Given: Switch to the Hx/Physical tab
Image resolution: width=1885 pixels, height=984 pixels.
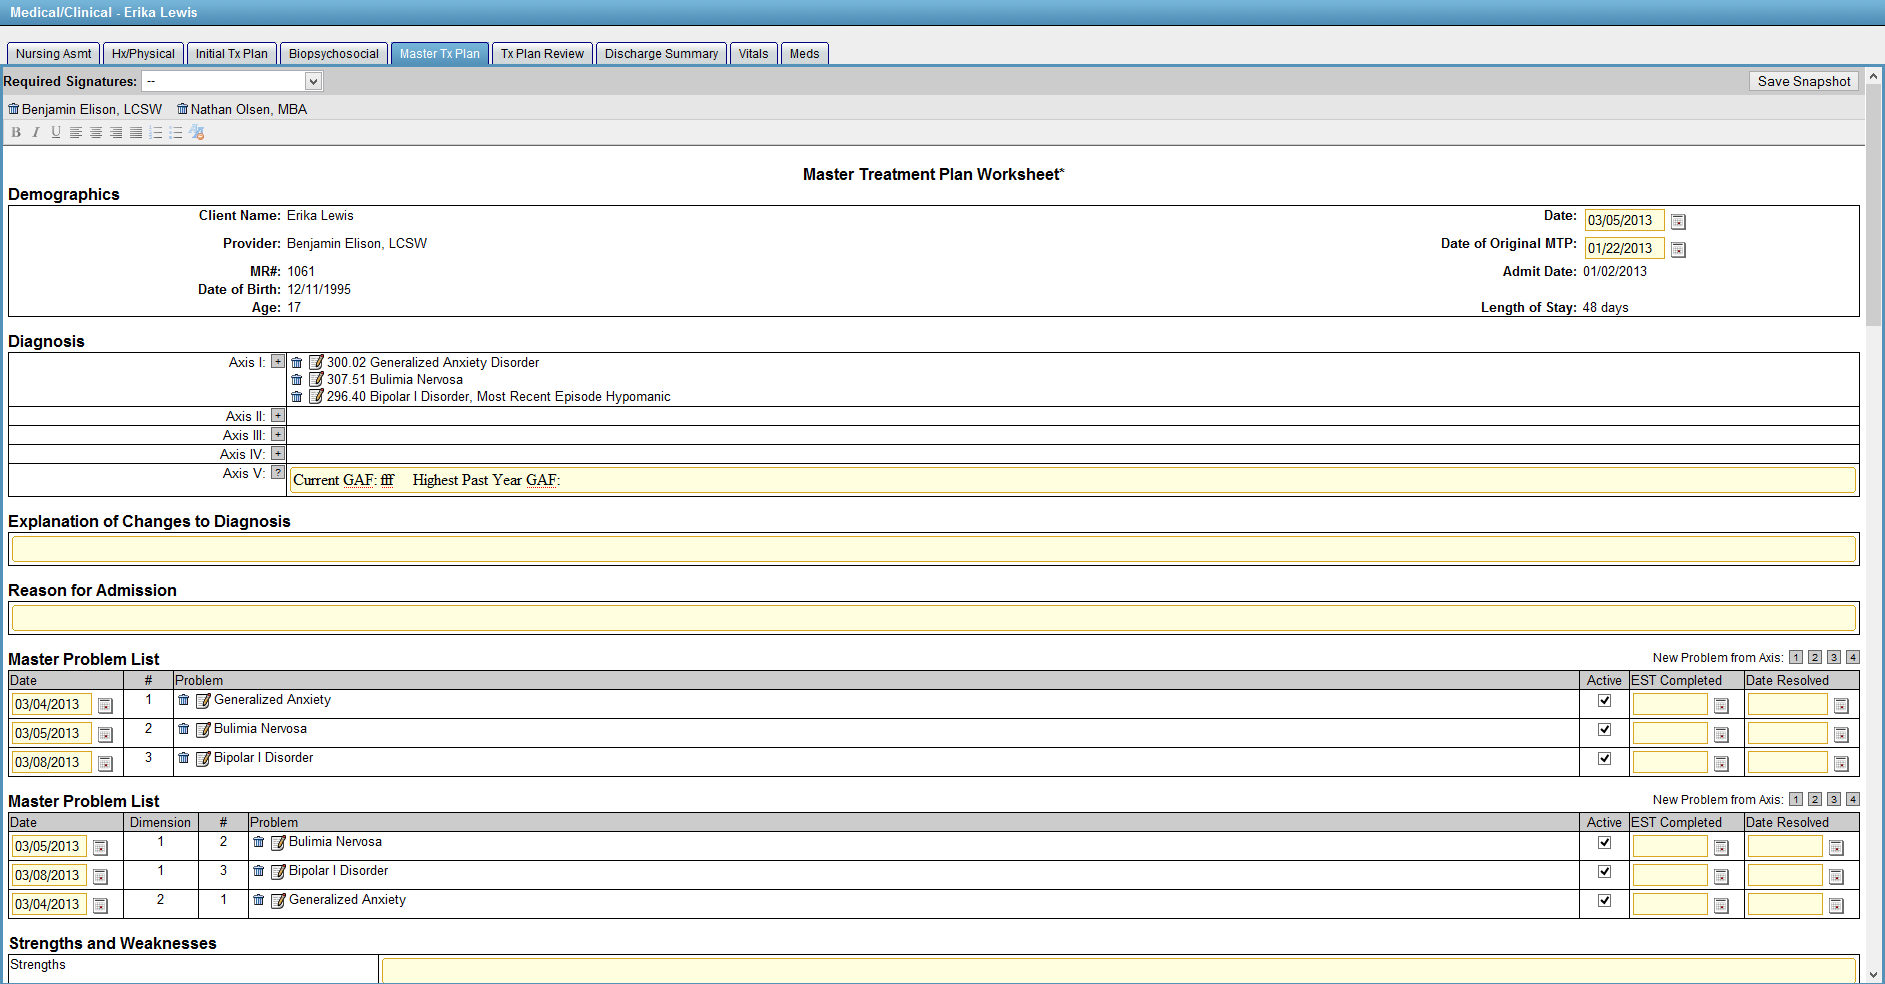Looking at the screenshot, I should [x=143, y=54].
